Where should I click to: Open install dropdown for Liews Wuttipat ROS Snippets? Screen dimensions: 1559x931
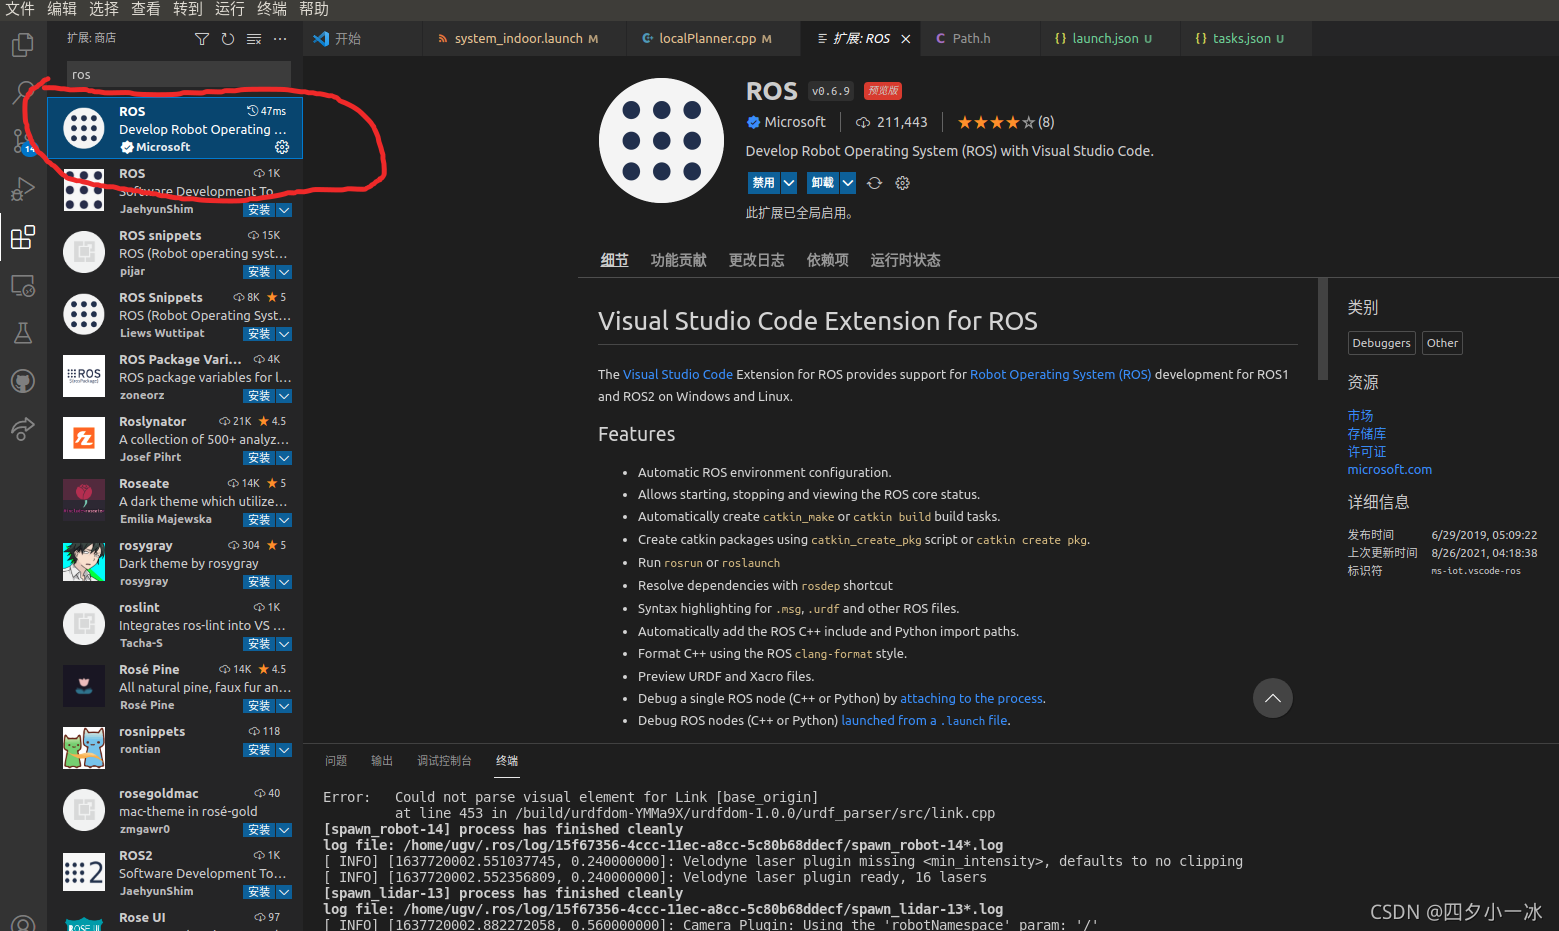click(x=284, y=334)
